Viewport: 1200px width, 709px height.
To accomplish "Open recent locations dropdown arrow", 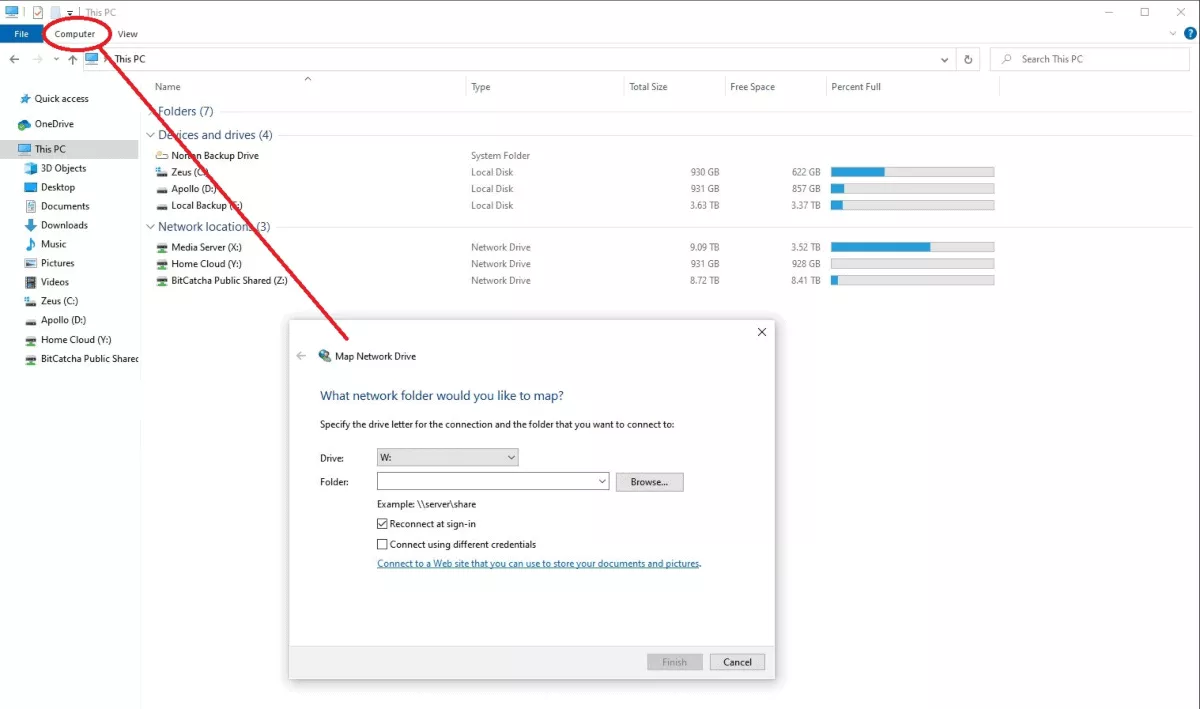I will (56, 60).
